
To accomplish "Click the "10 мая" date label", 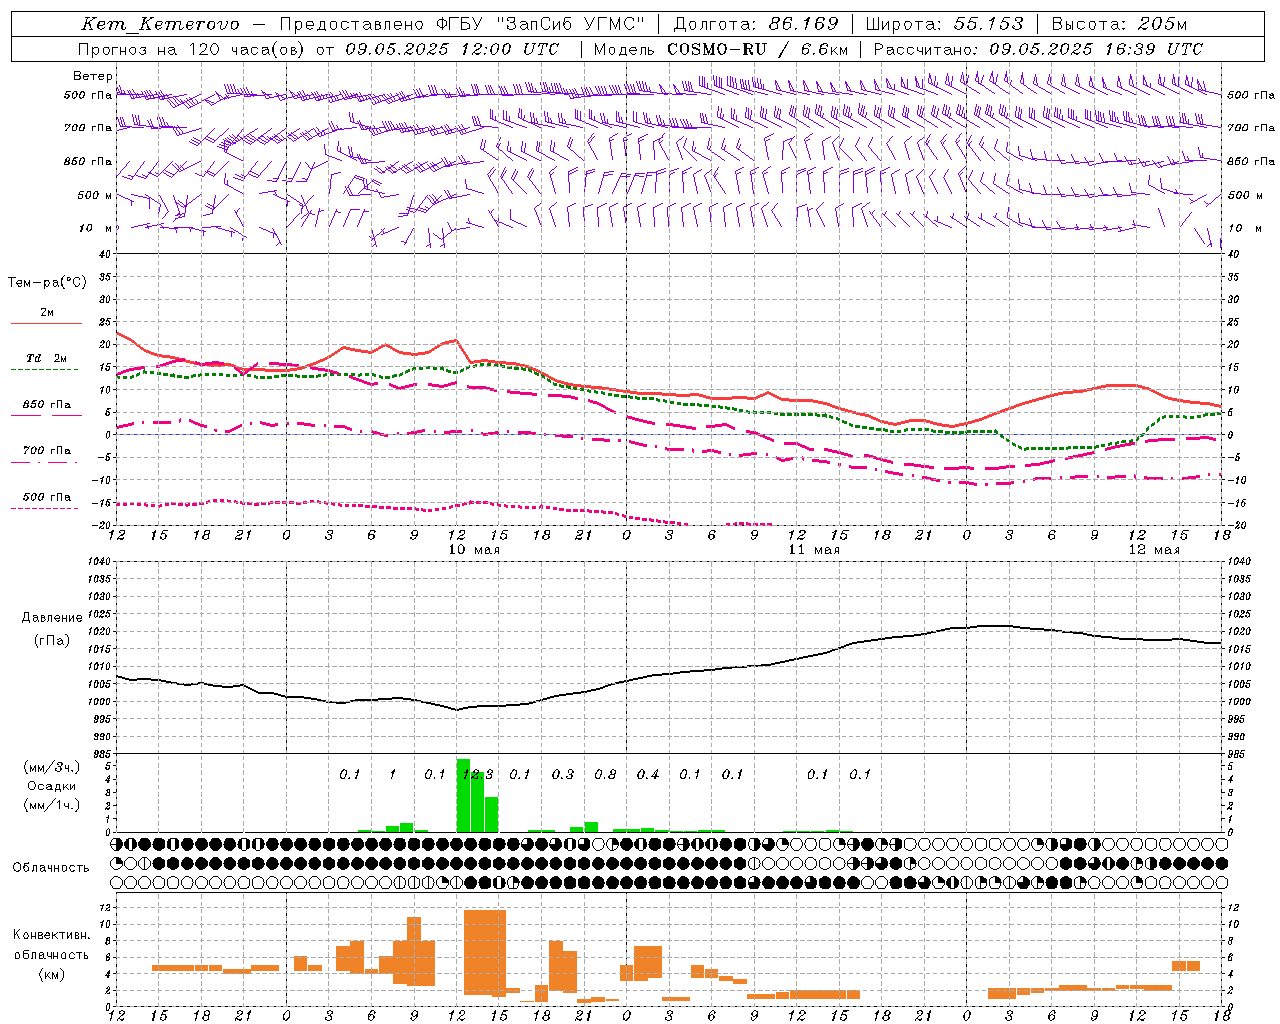I will [473, 550].
